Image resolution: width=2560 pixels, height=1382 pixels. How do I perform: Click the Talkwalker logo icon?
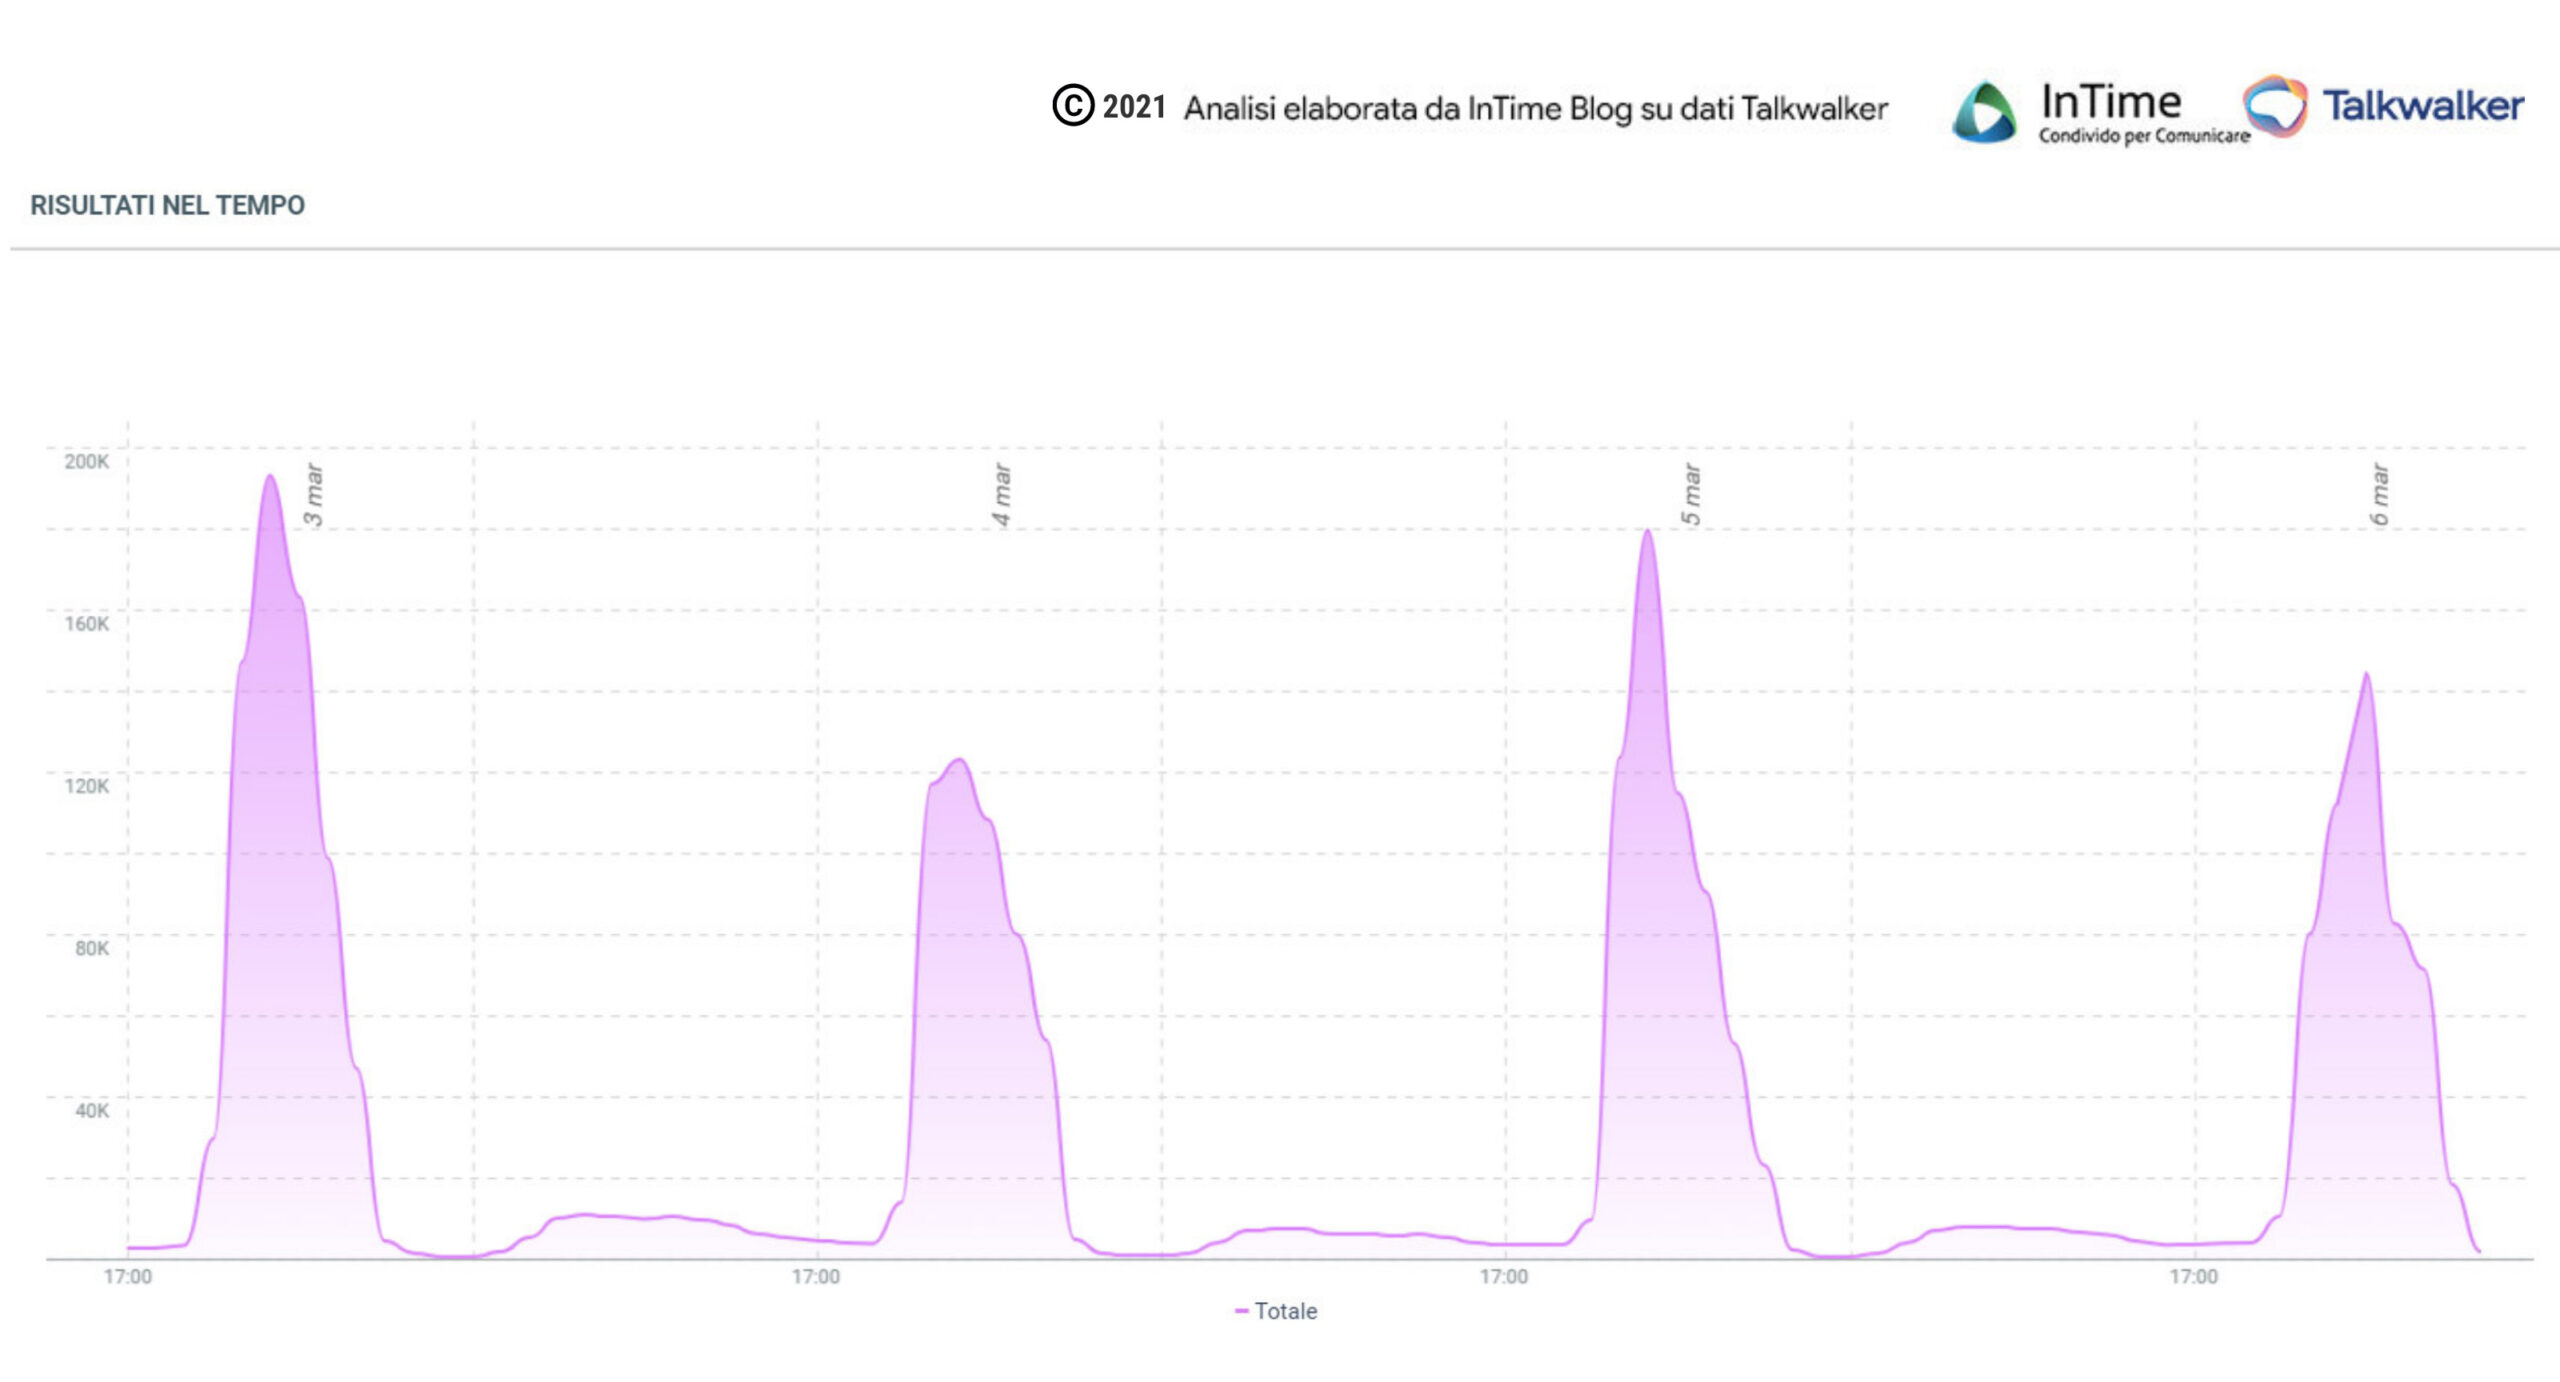[x=2275, y=105]
